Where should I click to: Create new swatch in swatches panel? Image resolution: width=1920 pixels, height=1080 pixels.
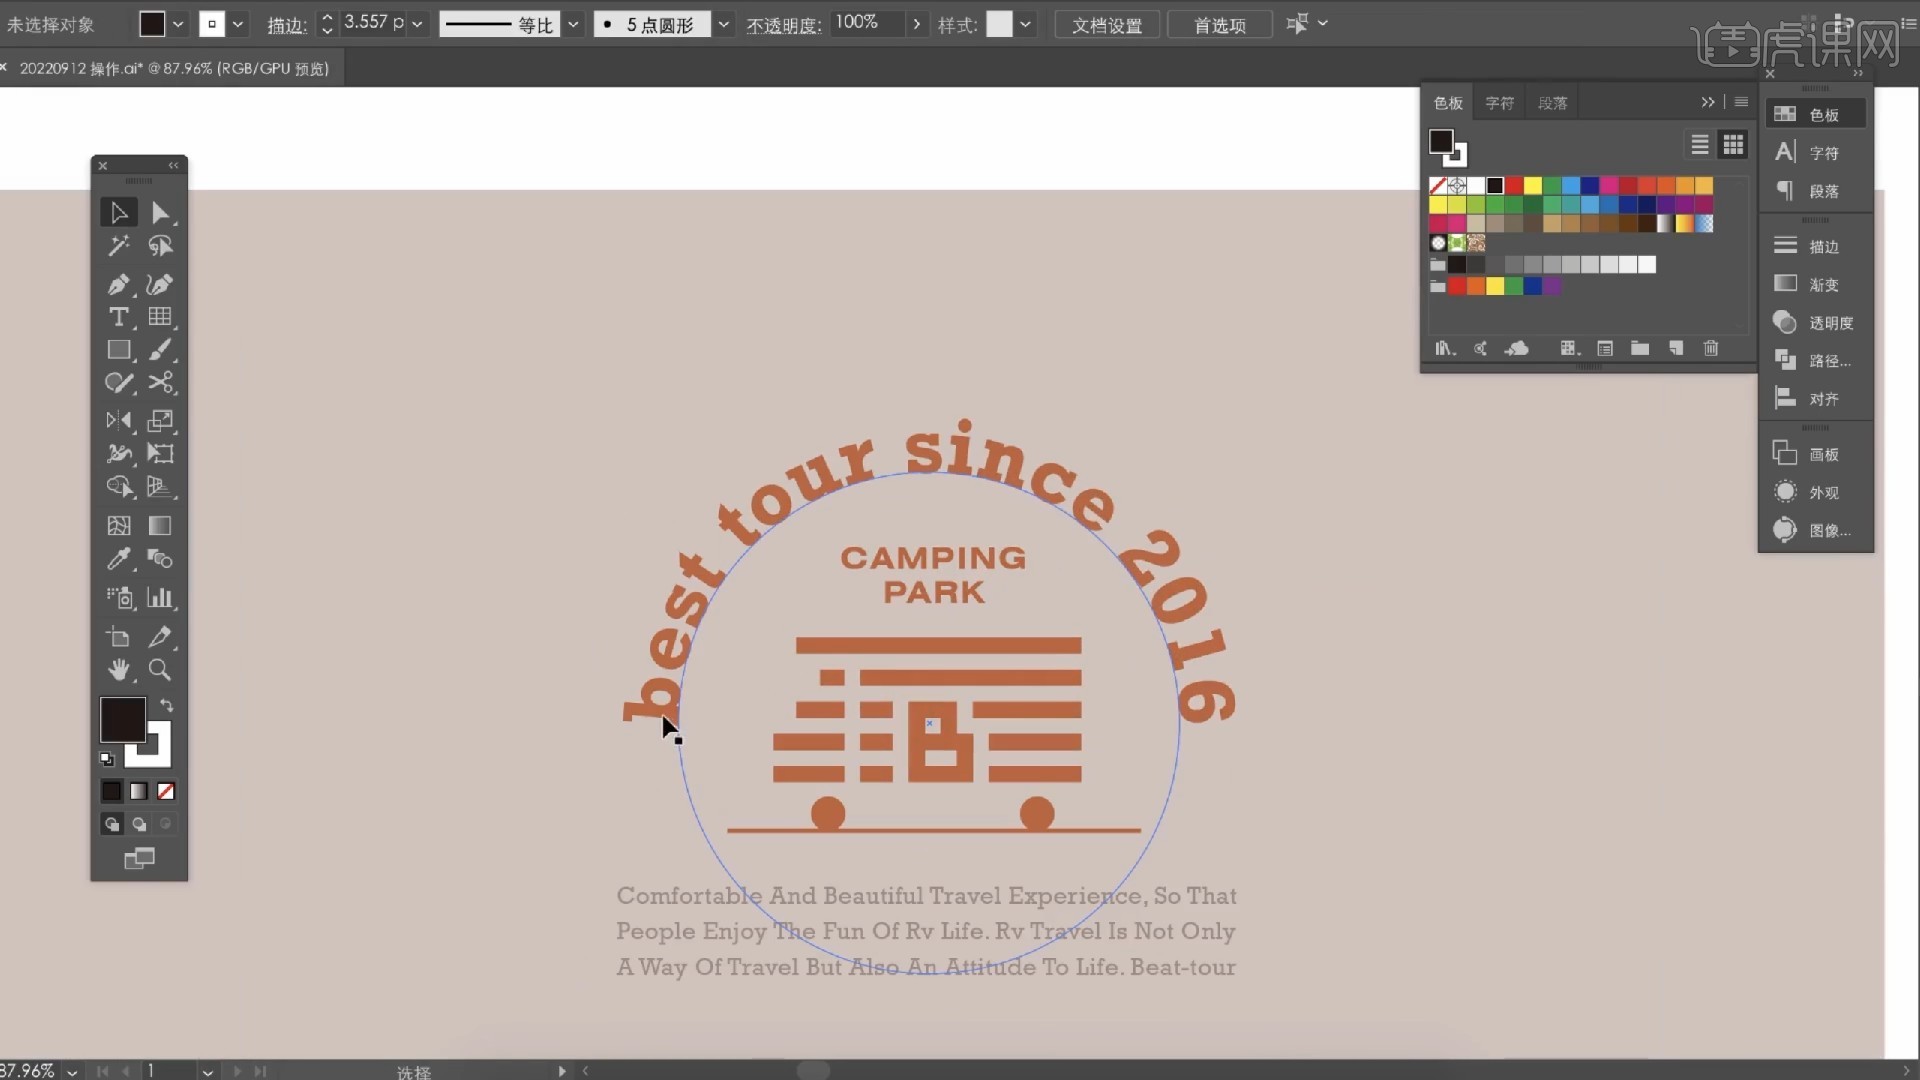tap(1676, 348)
